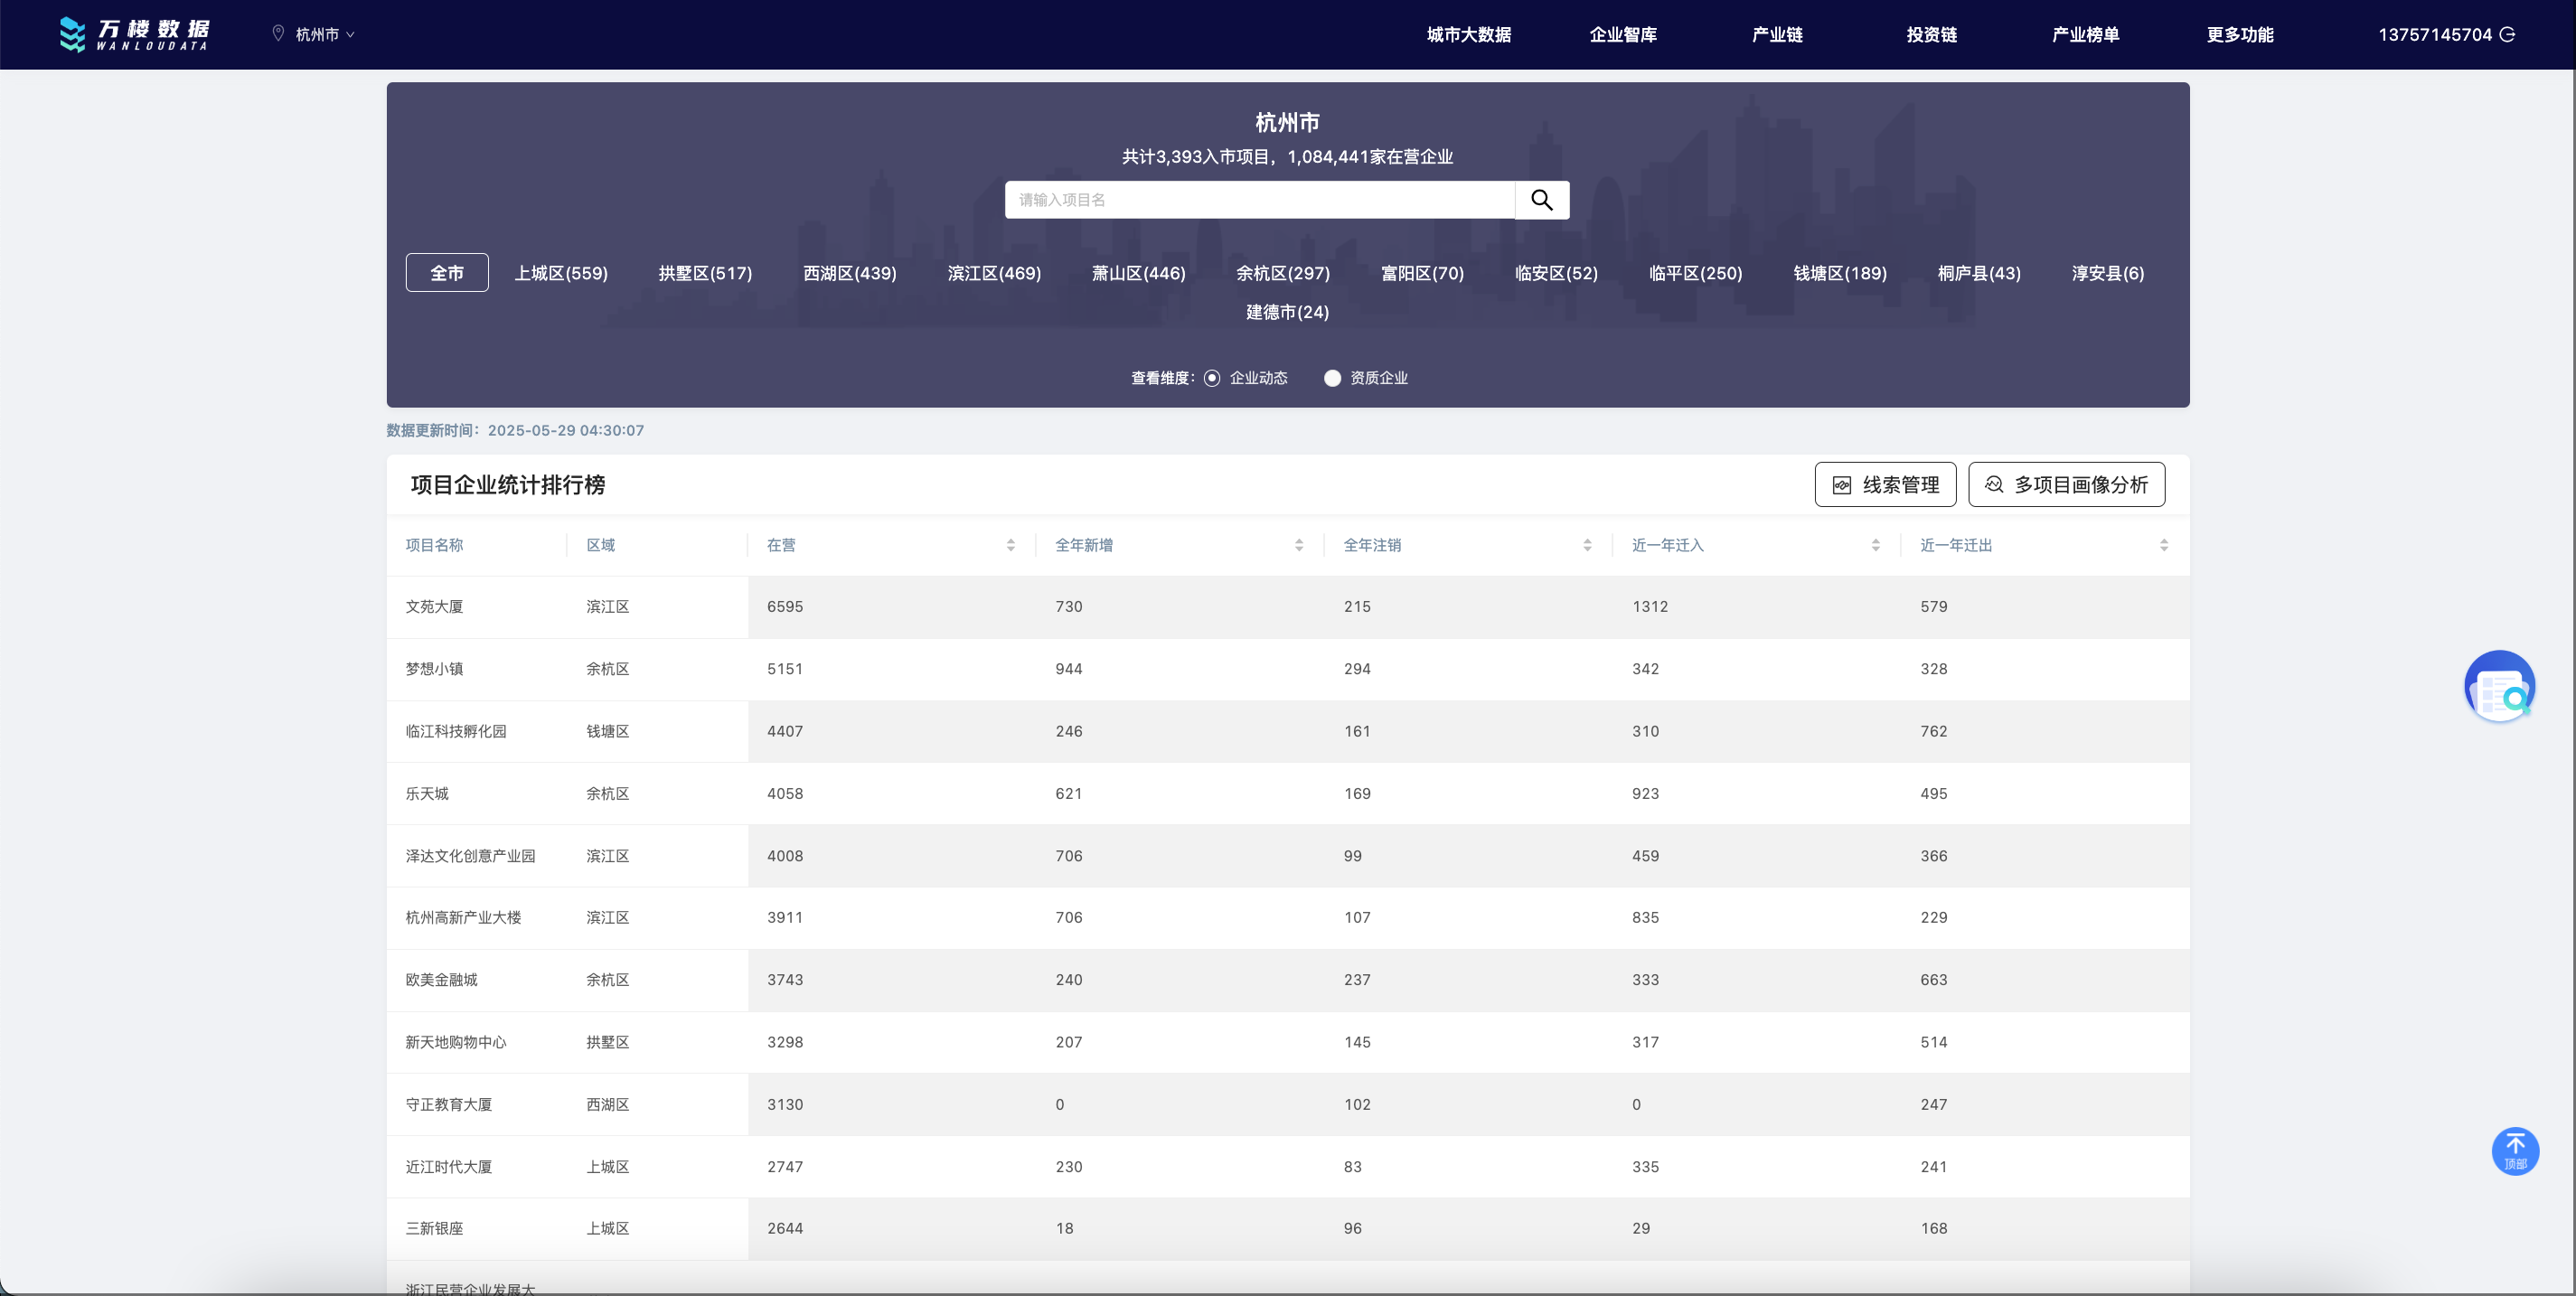Select the 资质企业 radio option

tap(1332, 378)
